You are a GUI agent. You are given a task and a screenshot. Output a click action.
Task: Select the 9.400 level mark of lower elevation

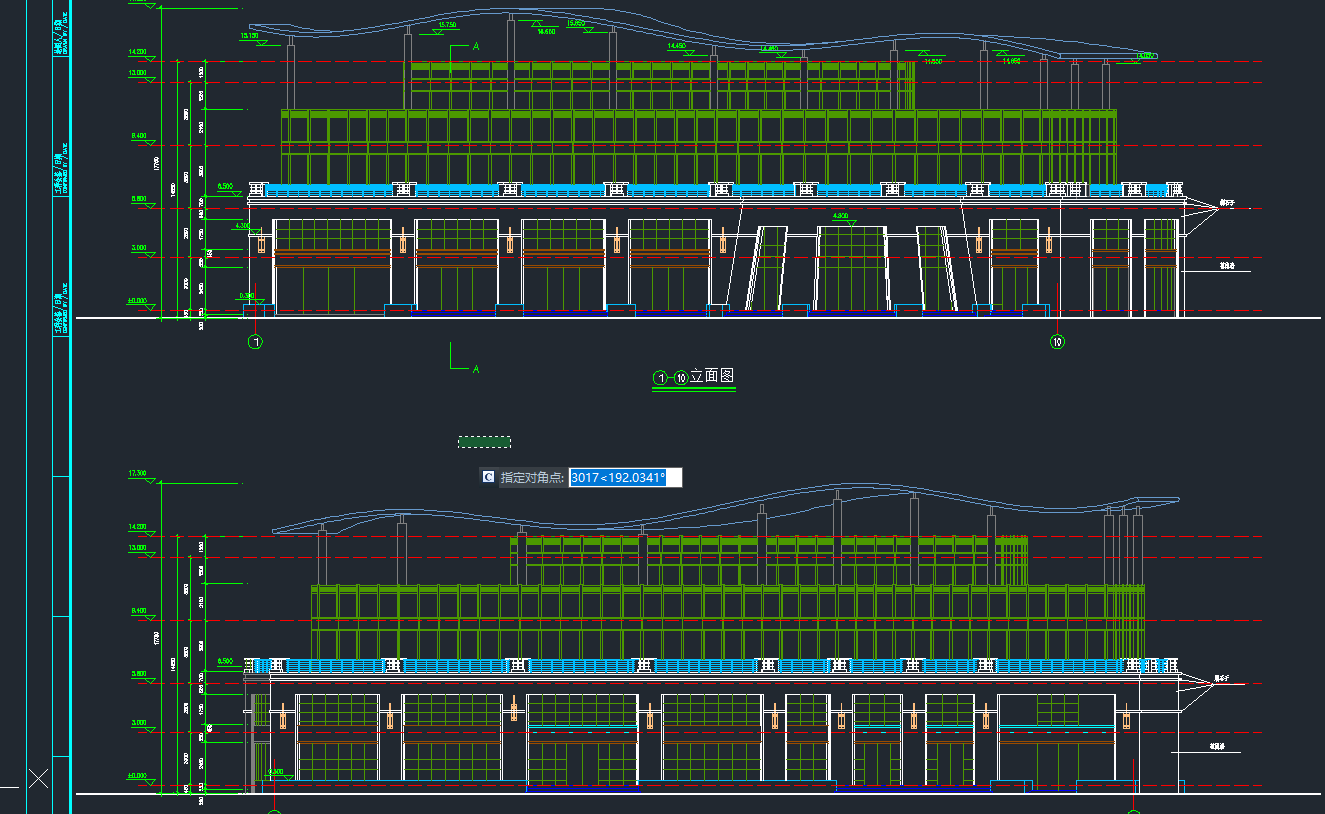(138, 610)
